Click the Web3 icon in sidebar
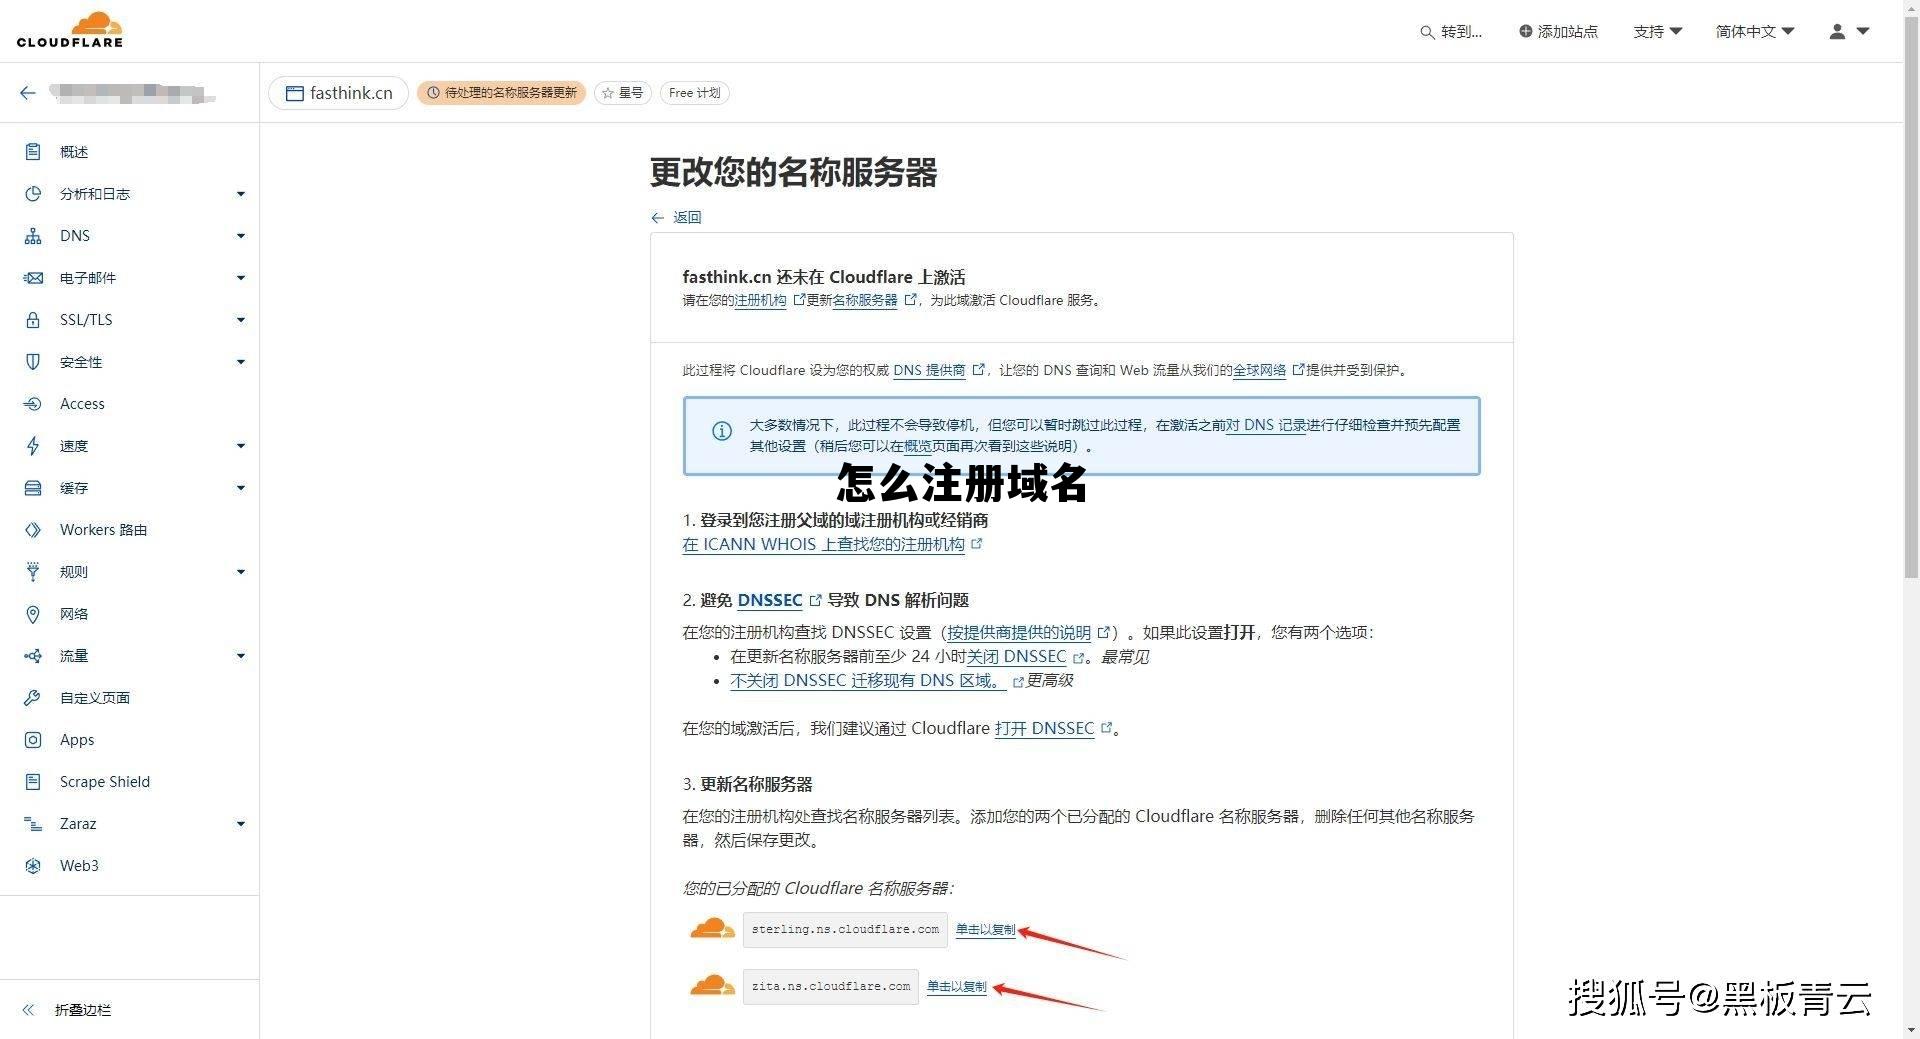Screen dimensions: 1920x1039 pyautogui.click(x=33, y=866)
